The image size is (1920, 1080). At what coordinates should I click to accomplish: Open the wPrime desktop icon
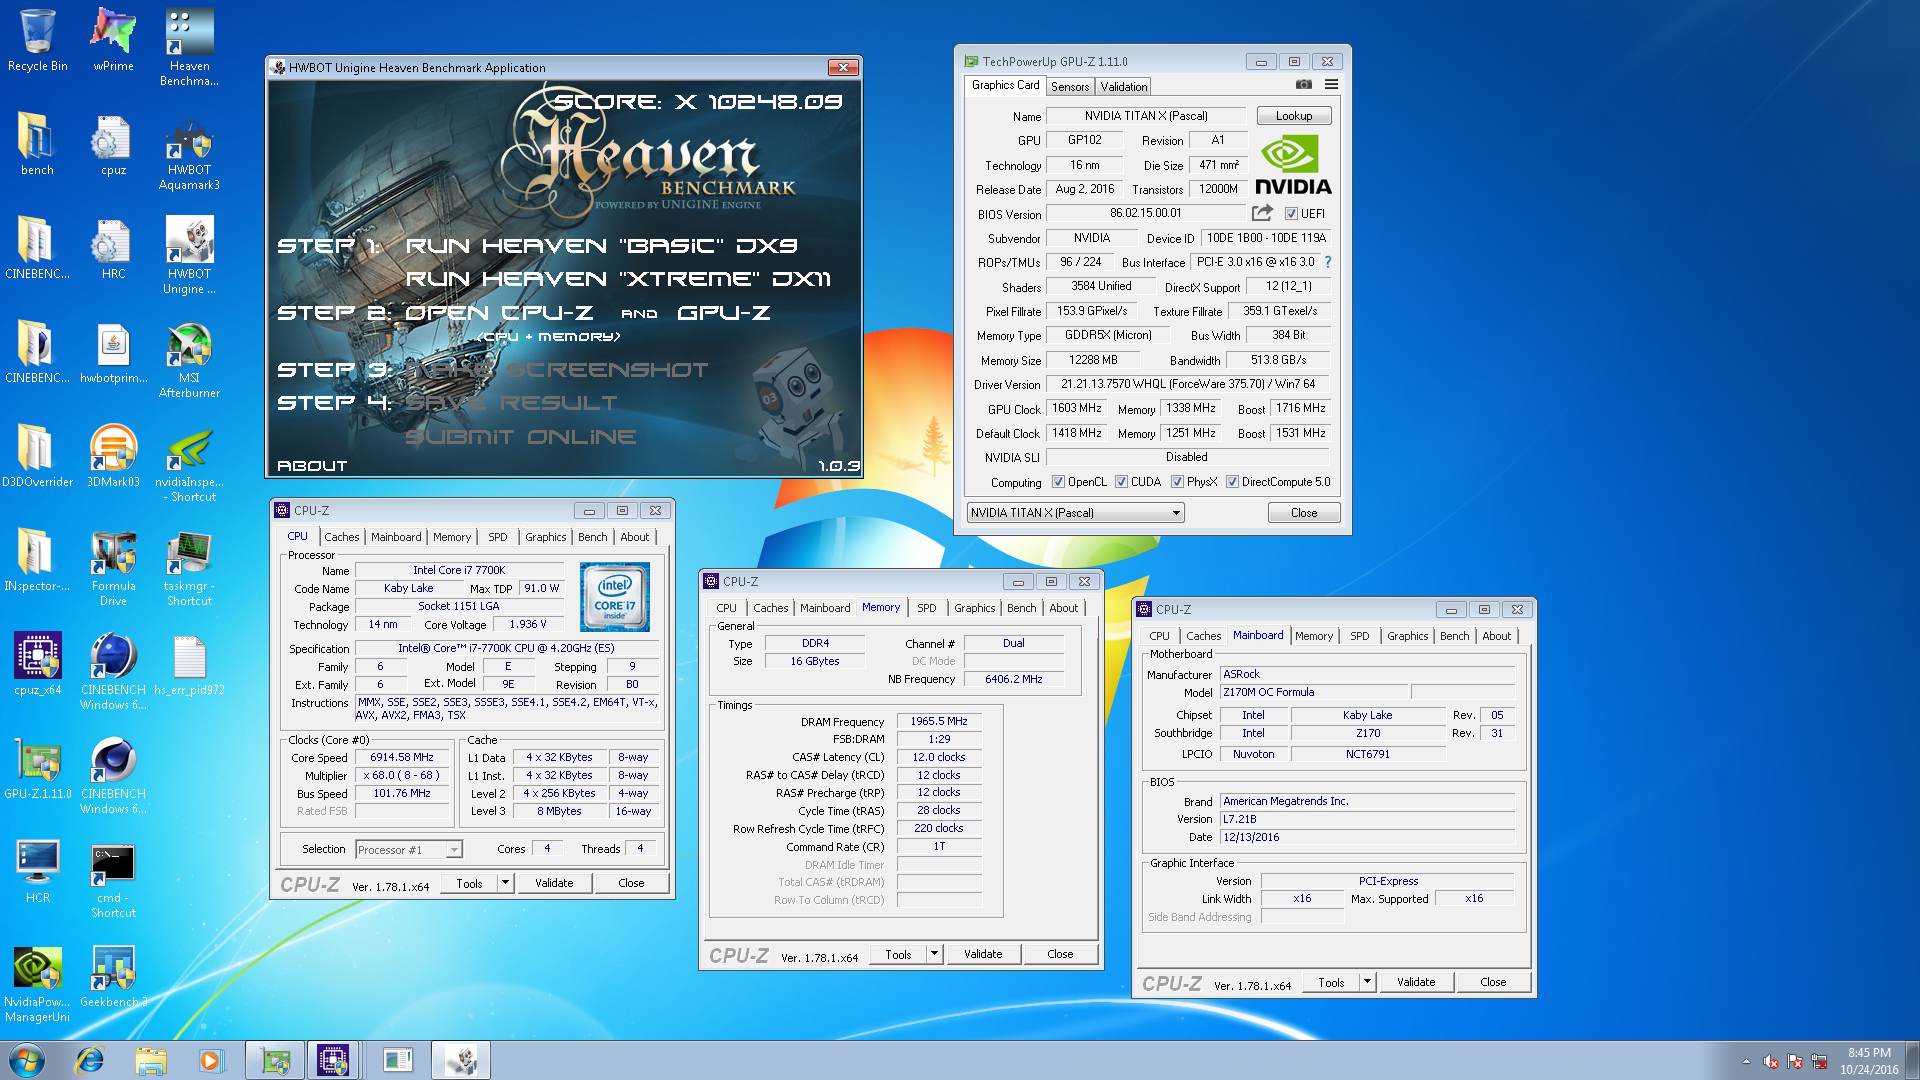tap(113, 40)
